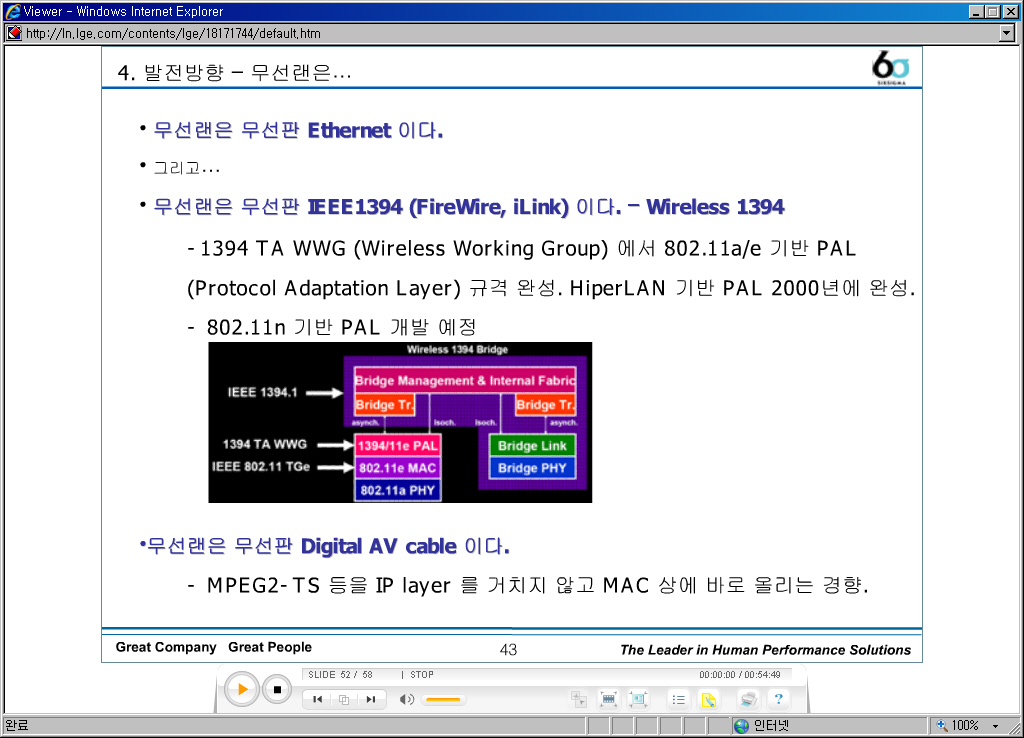Click the slide title '4. 발전방향 – 무선랜은…'
The width and height of the screenshot is (1024, 738).
(234, 72)
